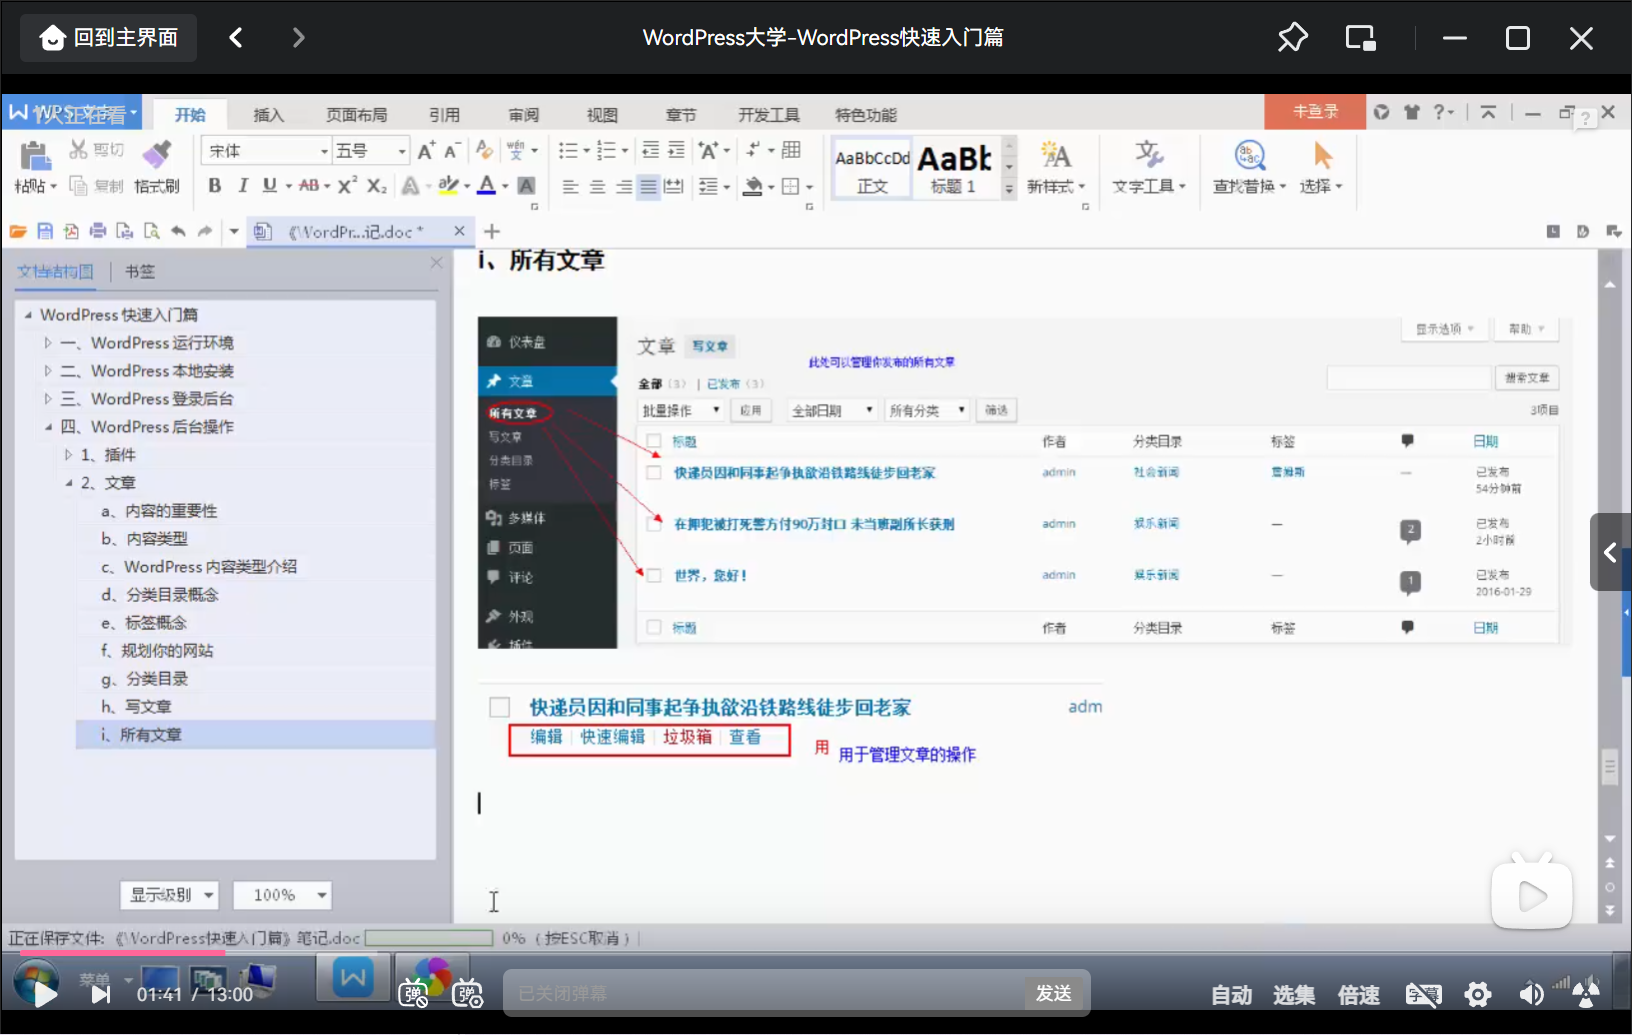Check the box for 世界，您好！ row

click(x=653, y=575)
